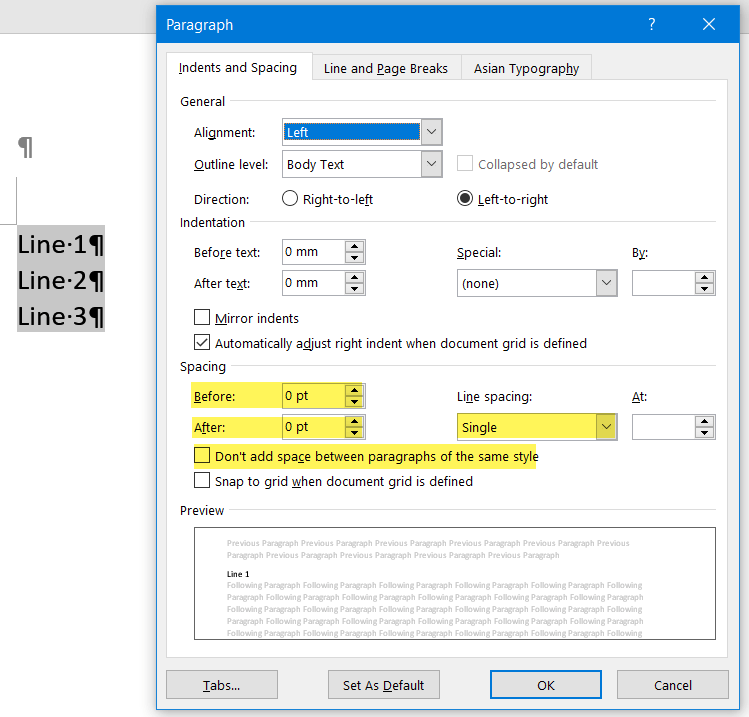
Task: Enable the Mirror indents checkbox
Action: coord(202,317)
